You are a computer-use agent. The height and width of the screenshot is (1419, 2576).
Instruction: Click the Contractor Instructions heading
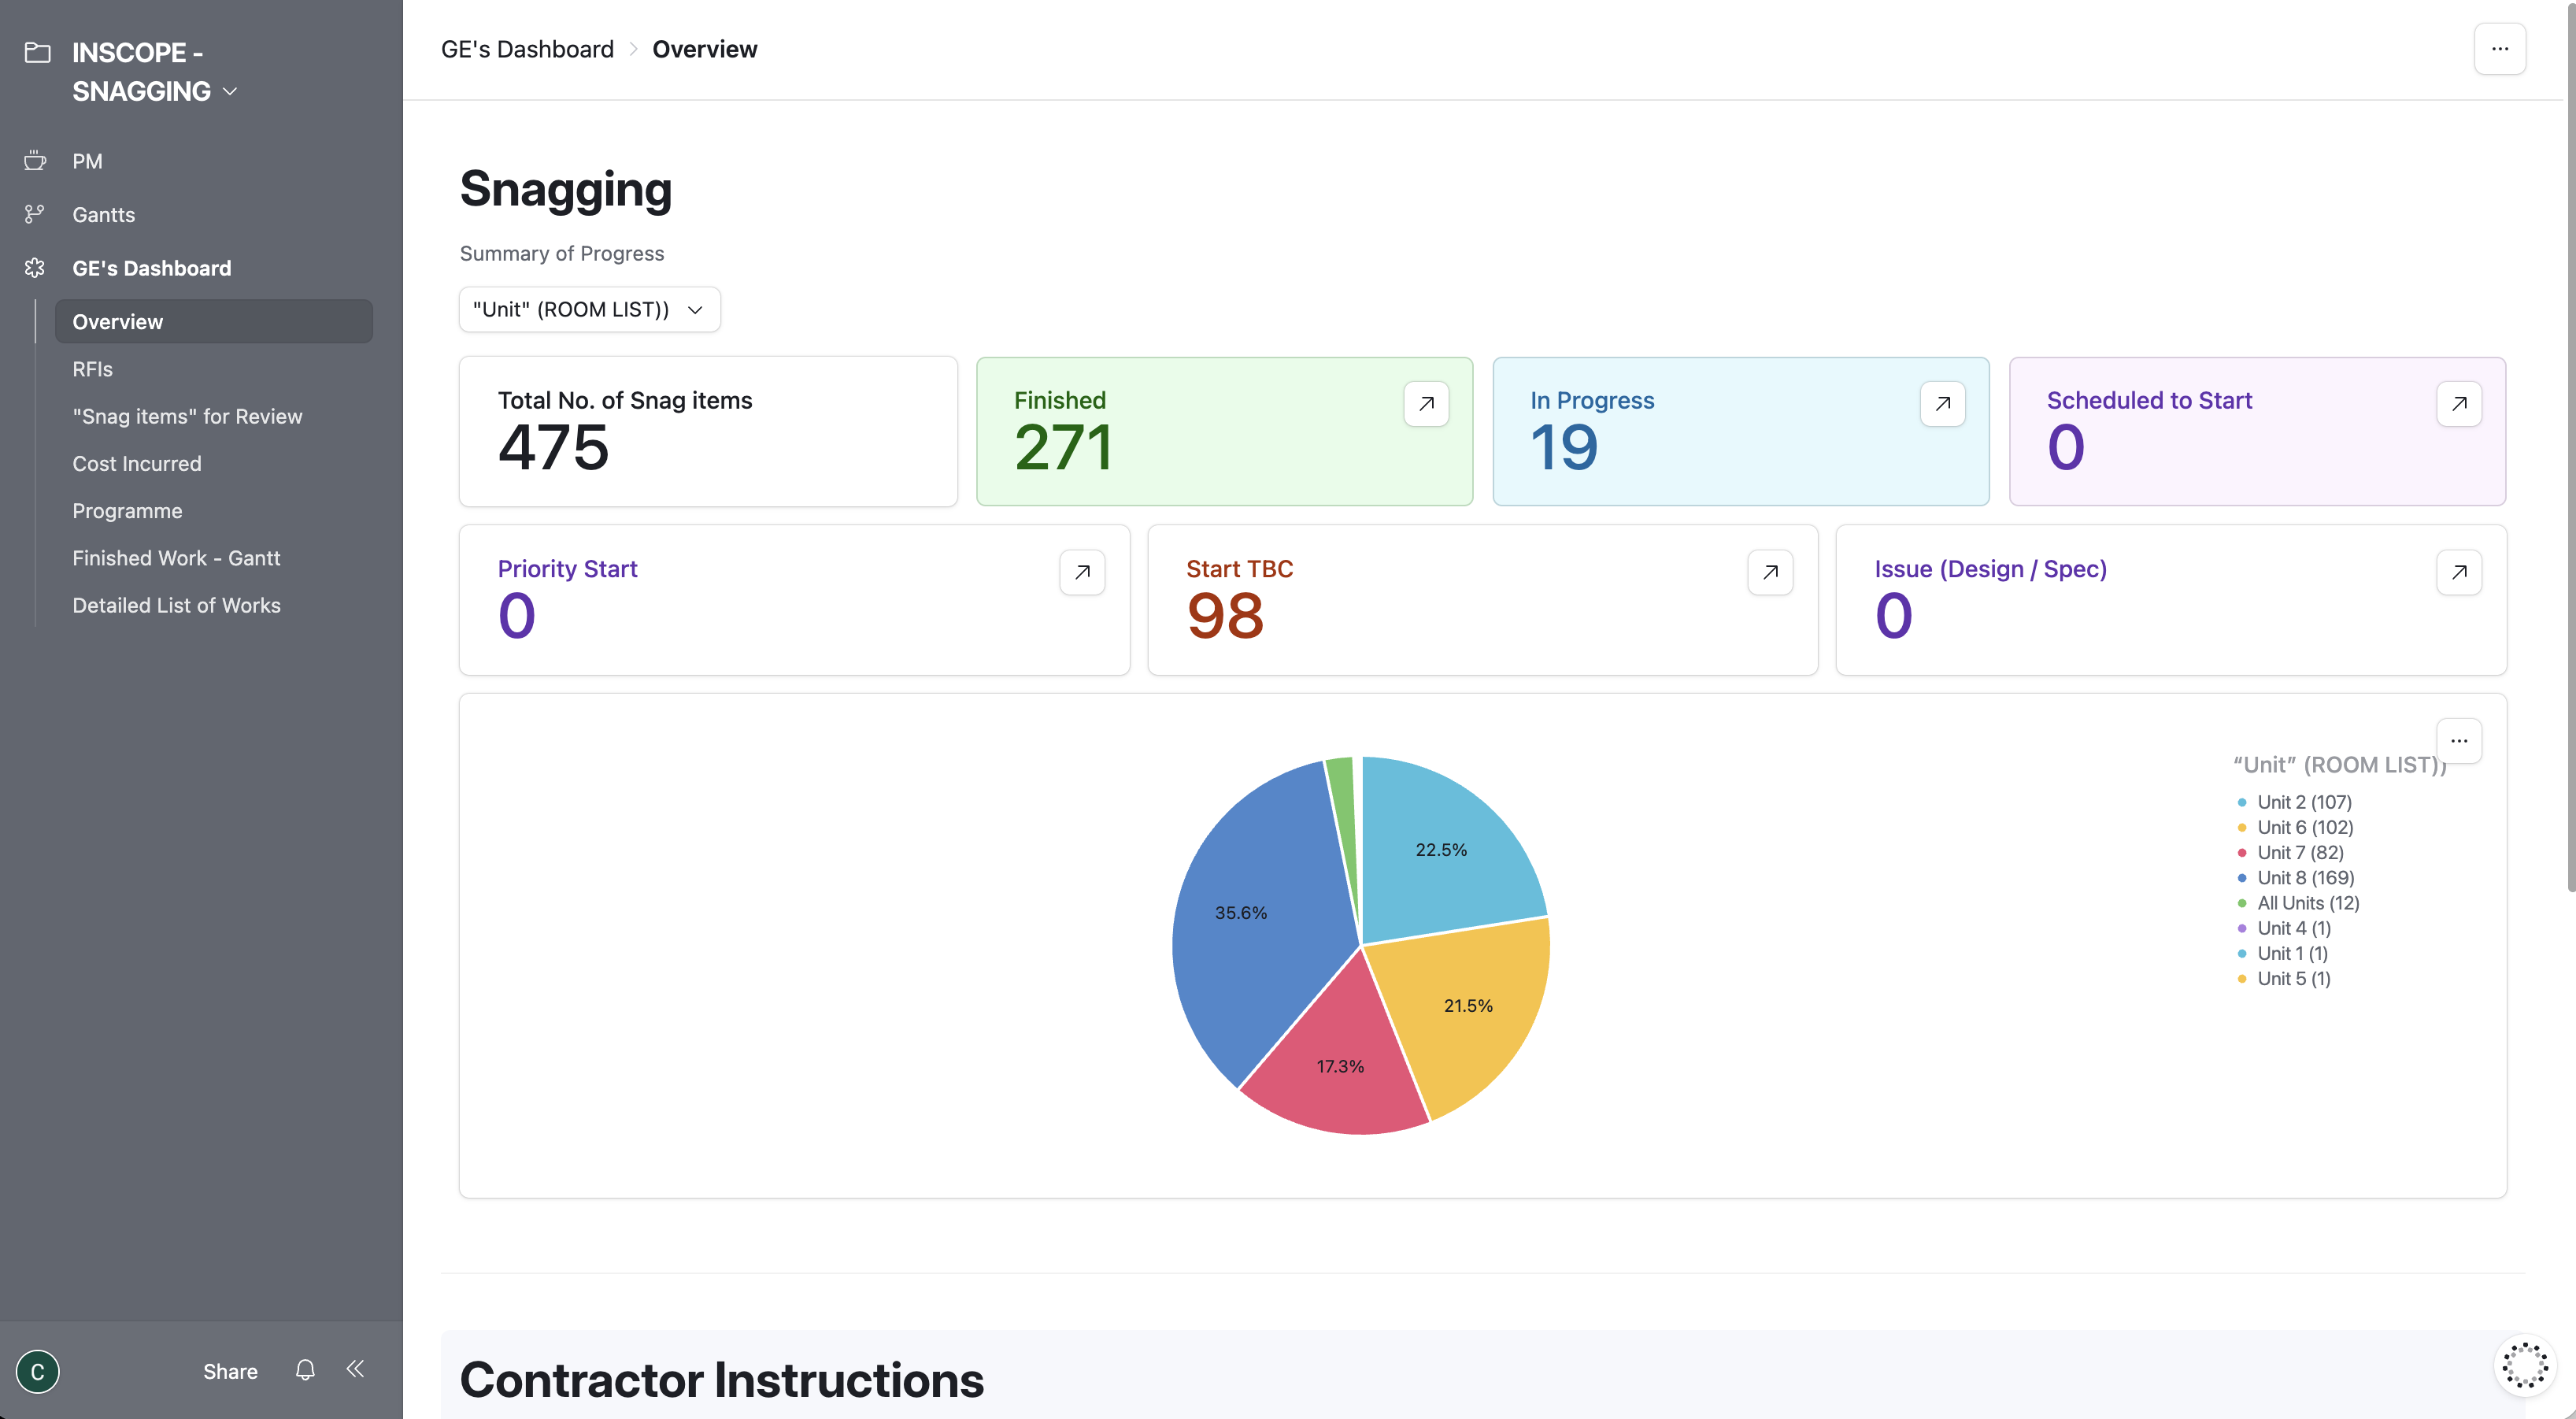pos(721,1380)
